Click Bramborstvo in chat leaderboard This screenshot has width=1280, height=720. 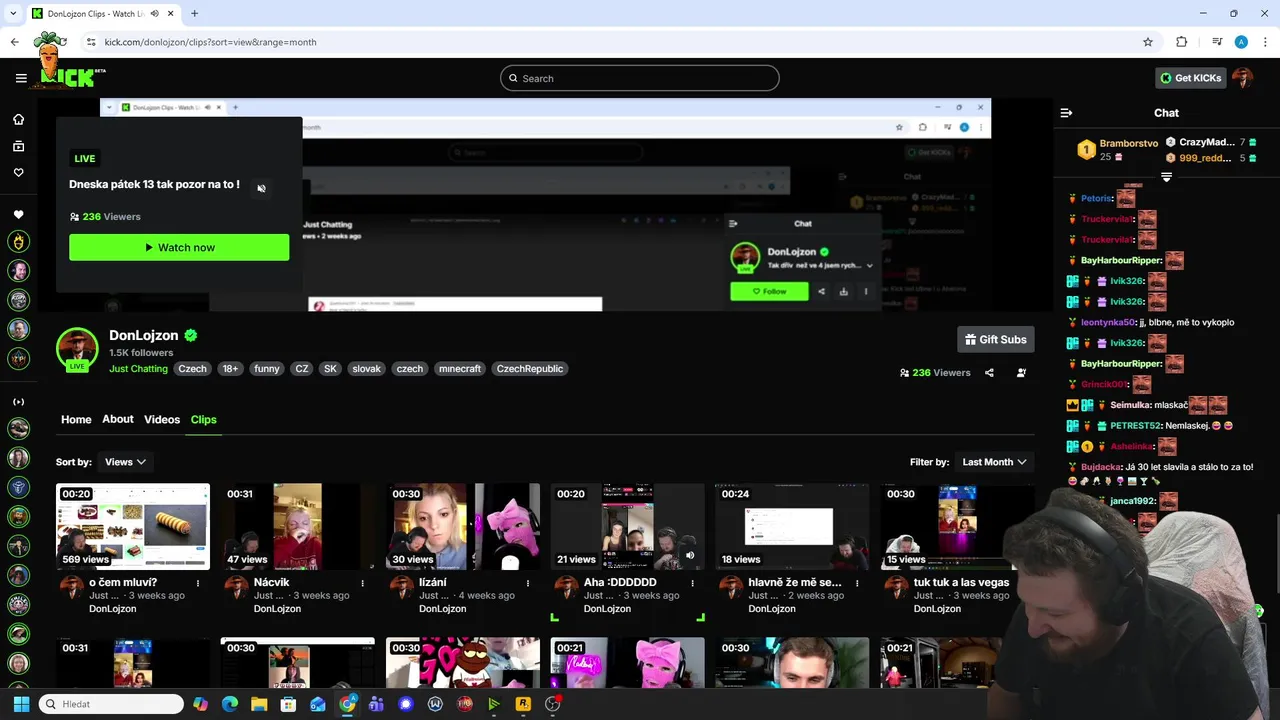[x=1128, y=144]
